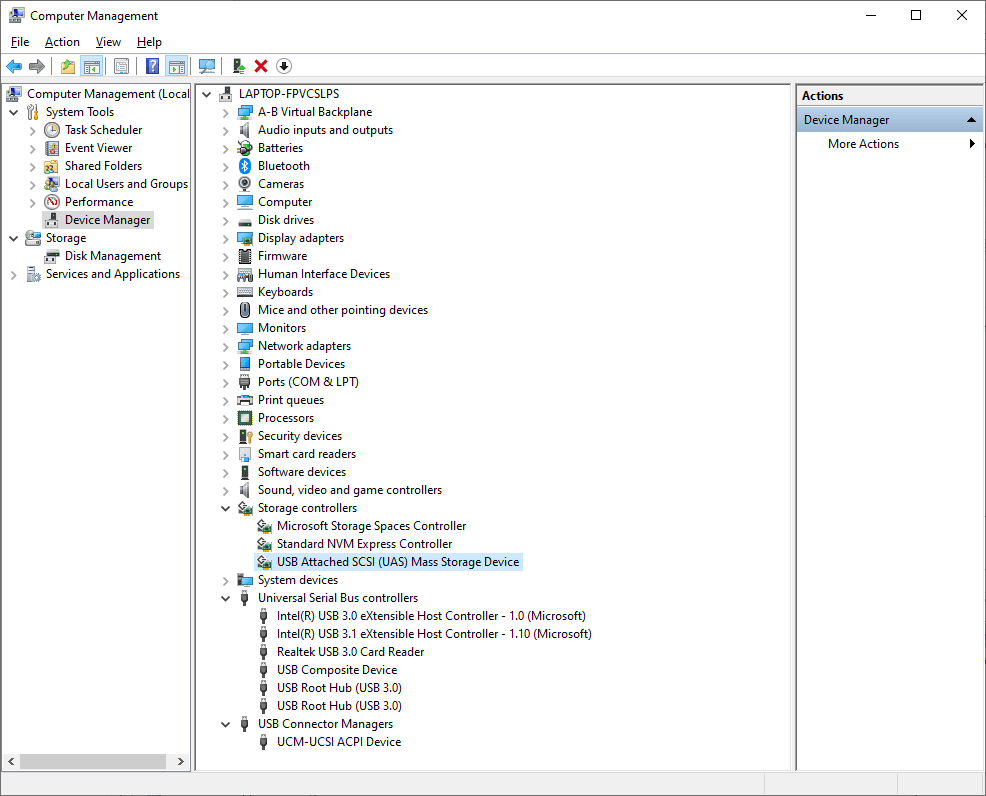Open the View menu
Screen dimensions: 986x796
click(x=108, y=42)
